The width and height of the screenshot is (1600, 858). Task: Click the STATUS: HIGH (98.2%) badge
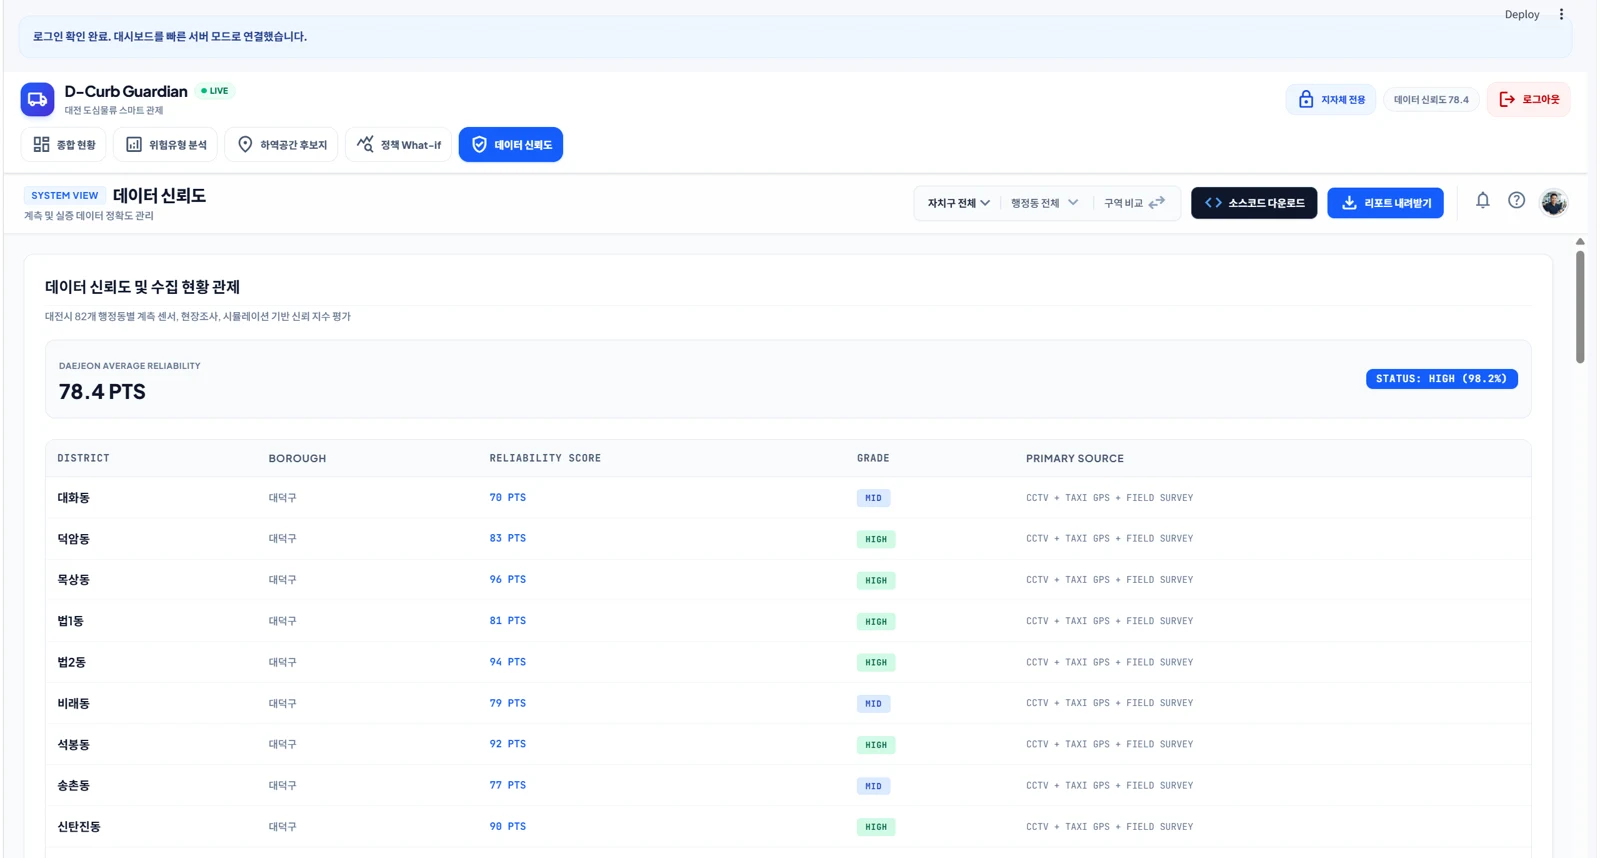click(1442, 379)
